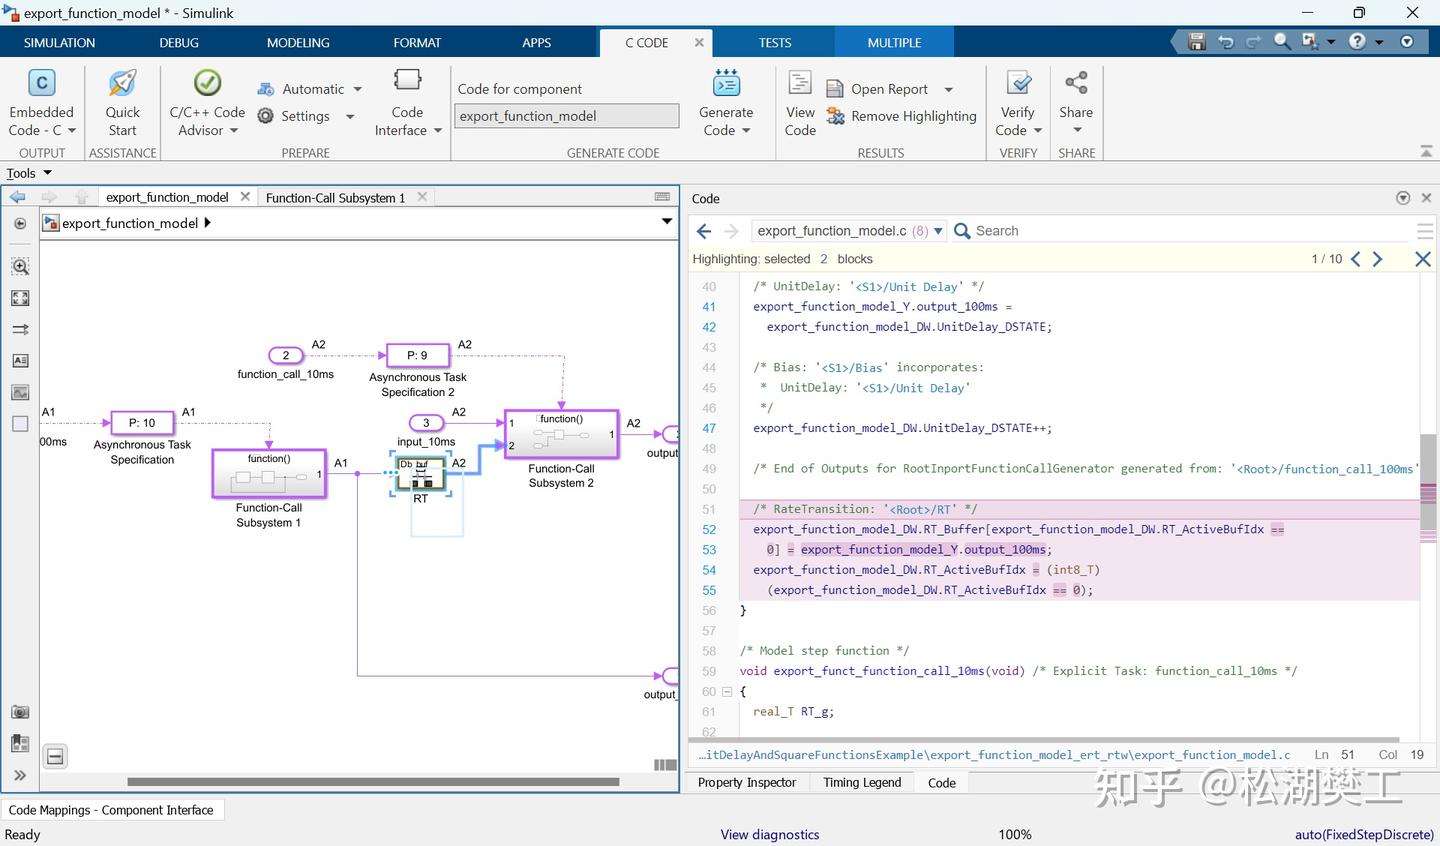1440x846 pixels.
Task: Open View Code in results
Action: pyautogui.click(x=800, y=84)
